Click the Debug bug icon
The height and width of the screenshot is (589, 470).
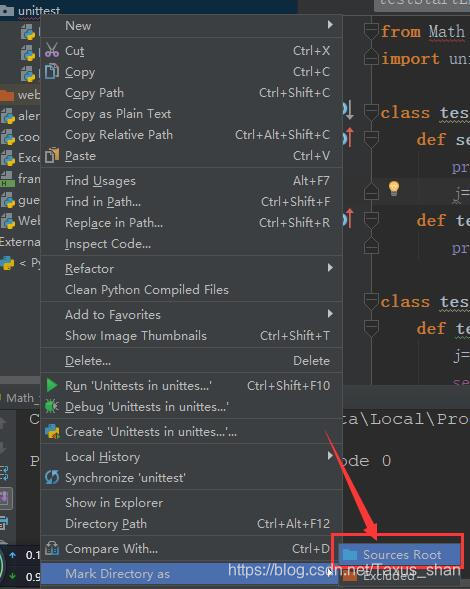[x=52, y=406]
